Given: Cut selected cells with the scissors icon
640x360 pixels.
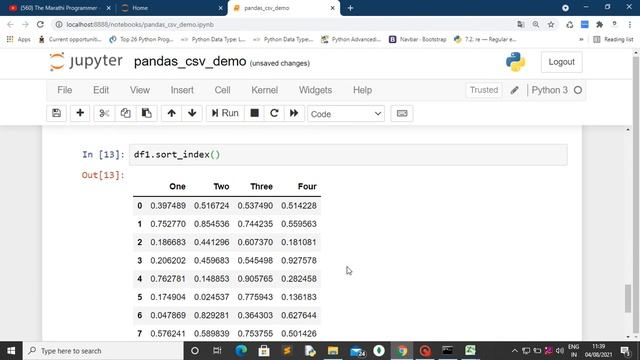Looking at the screenshot, I should pyautogui.click(x=104, y=113).
